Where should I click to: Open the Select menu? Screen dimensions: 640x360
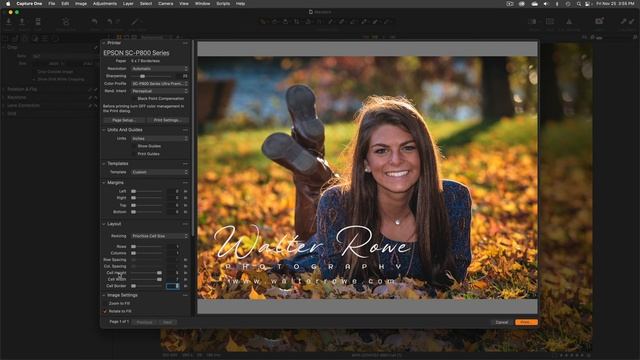(x=146, y=4)
